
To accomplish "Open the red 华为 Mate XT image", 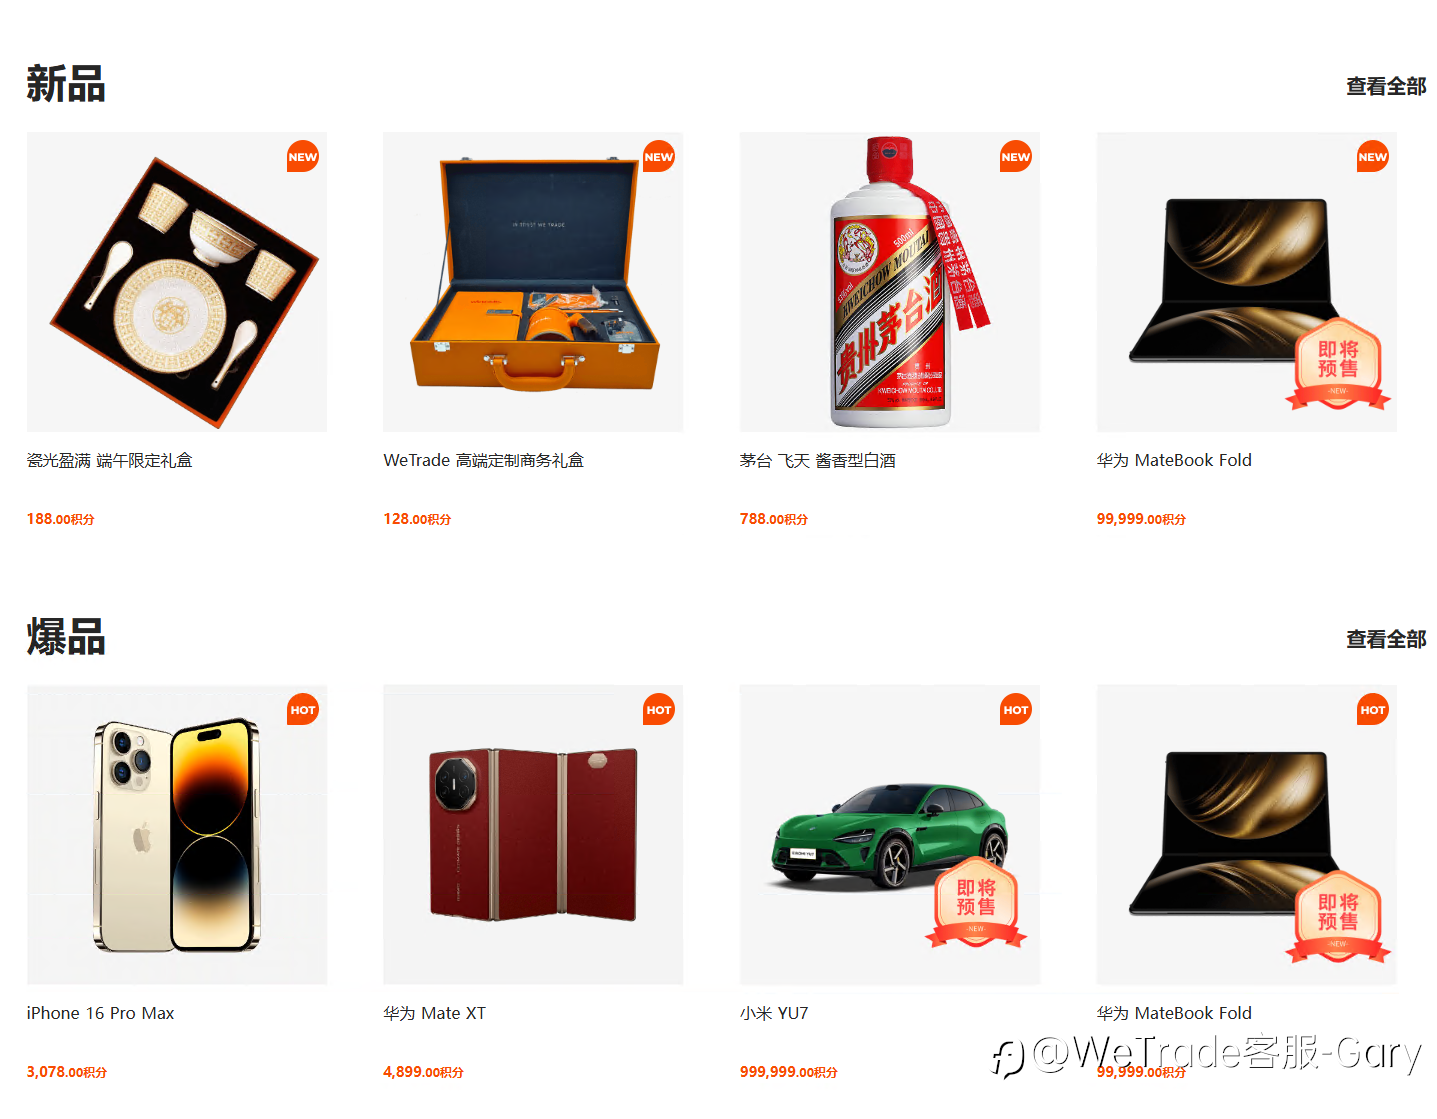I will click(533, 835).
